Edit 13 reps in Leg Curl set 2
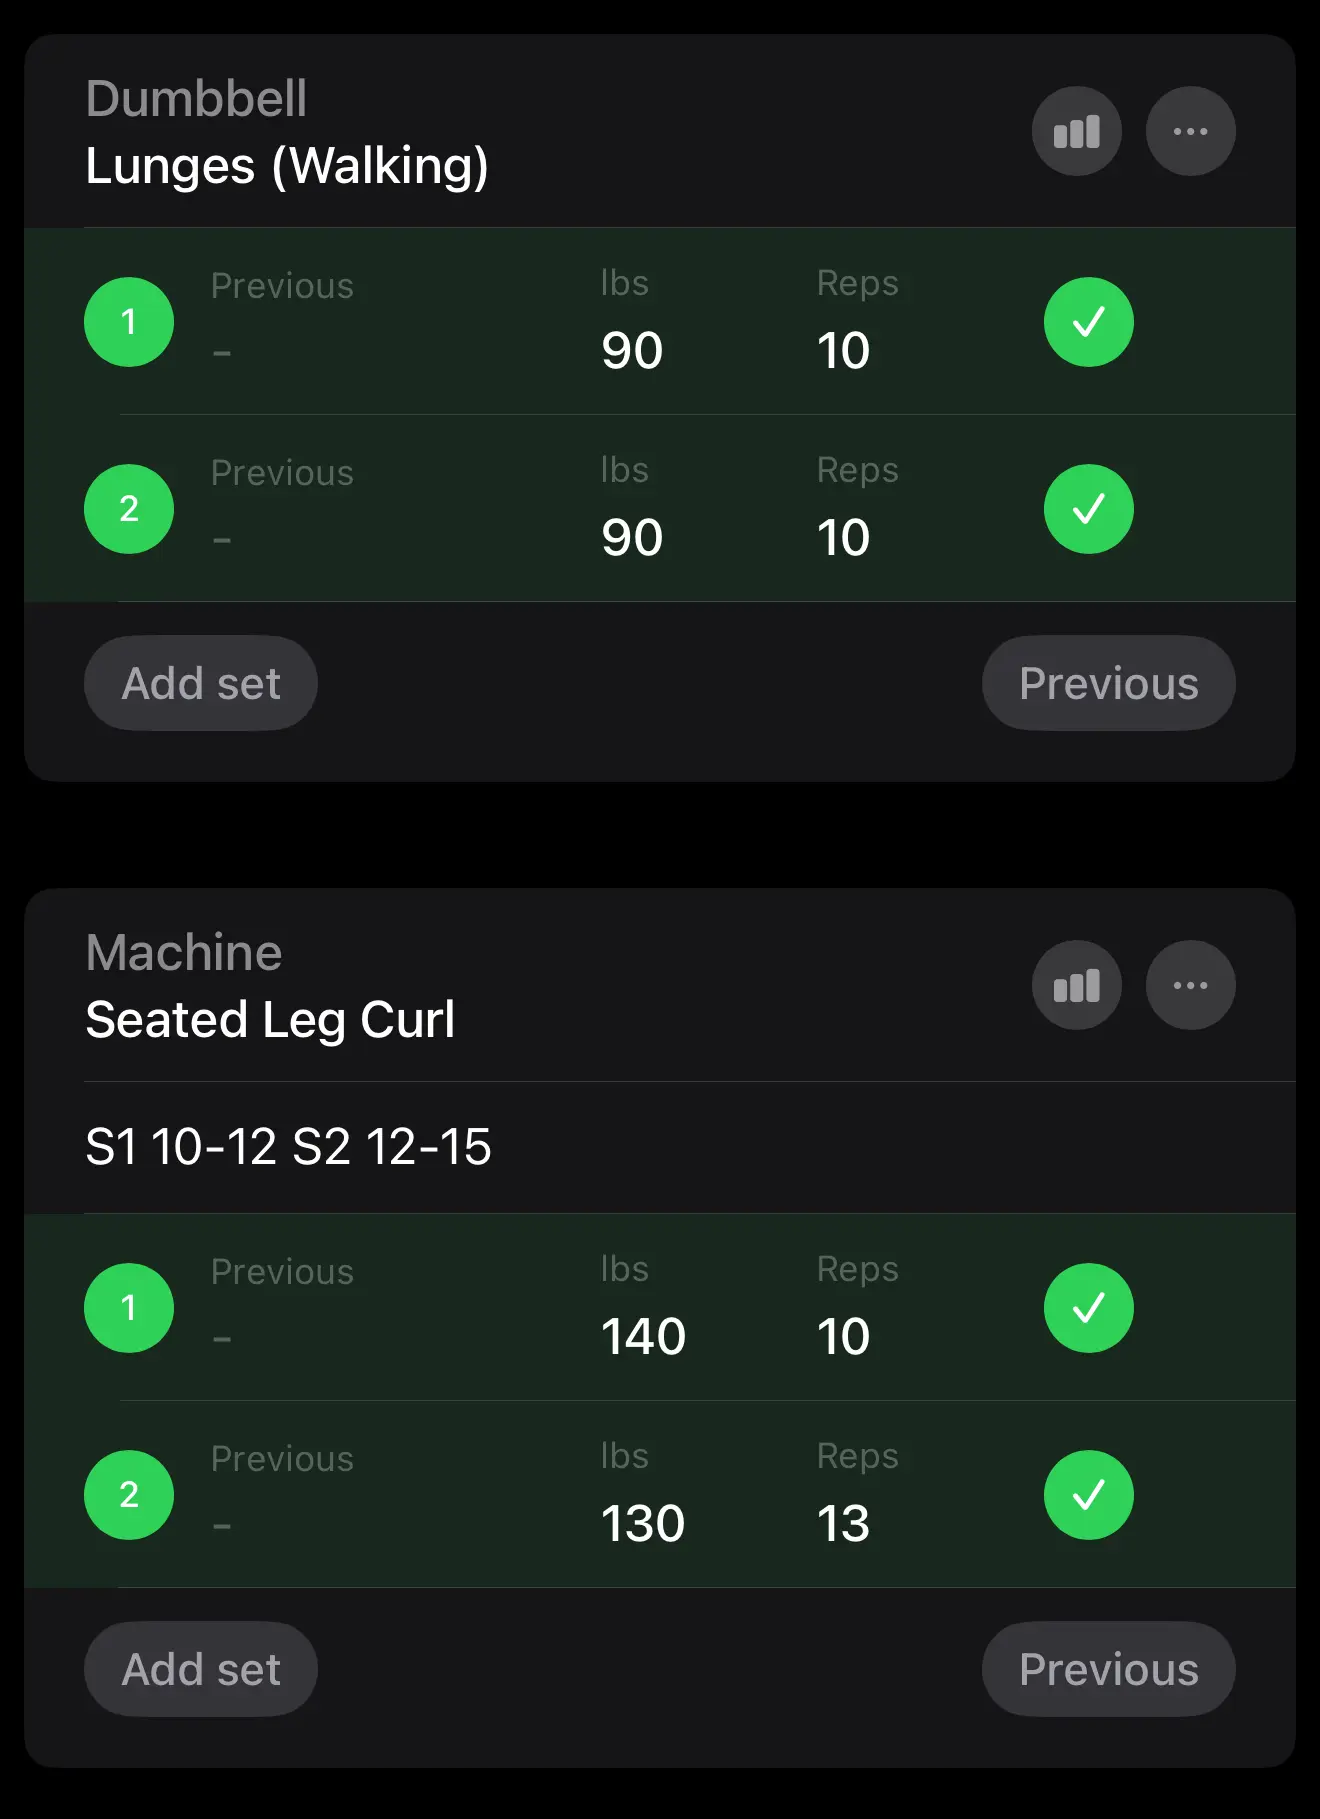 point(843,1523)
